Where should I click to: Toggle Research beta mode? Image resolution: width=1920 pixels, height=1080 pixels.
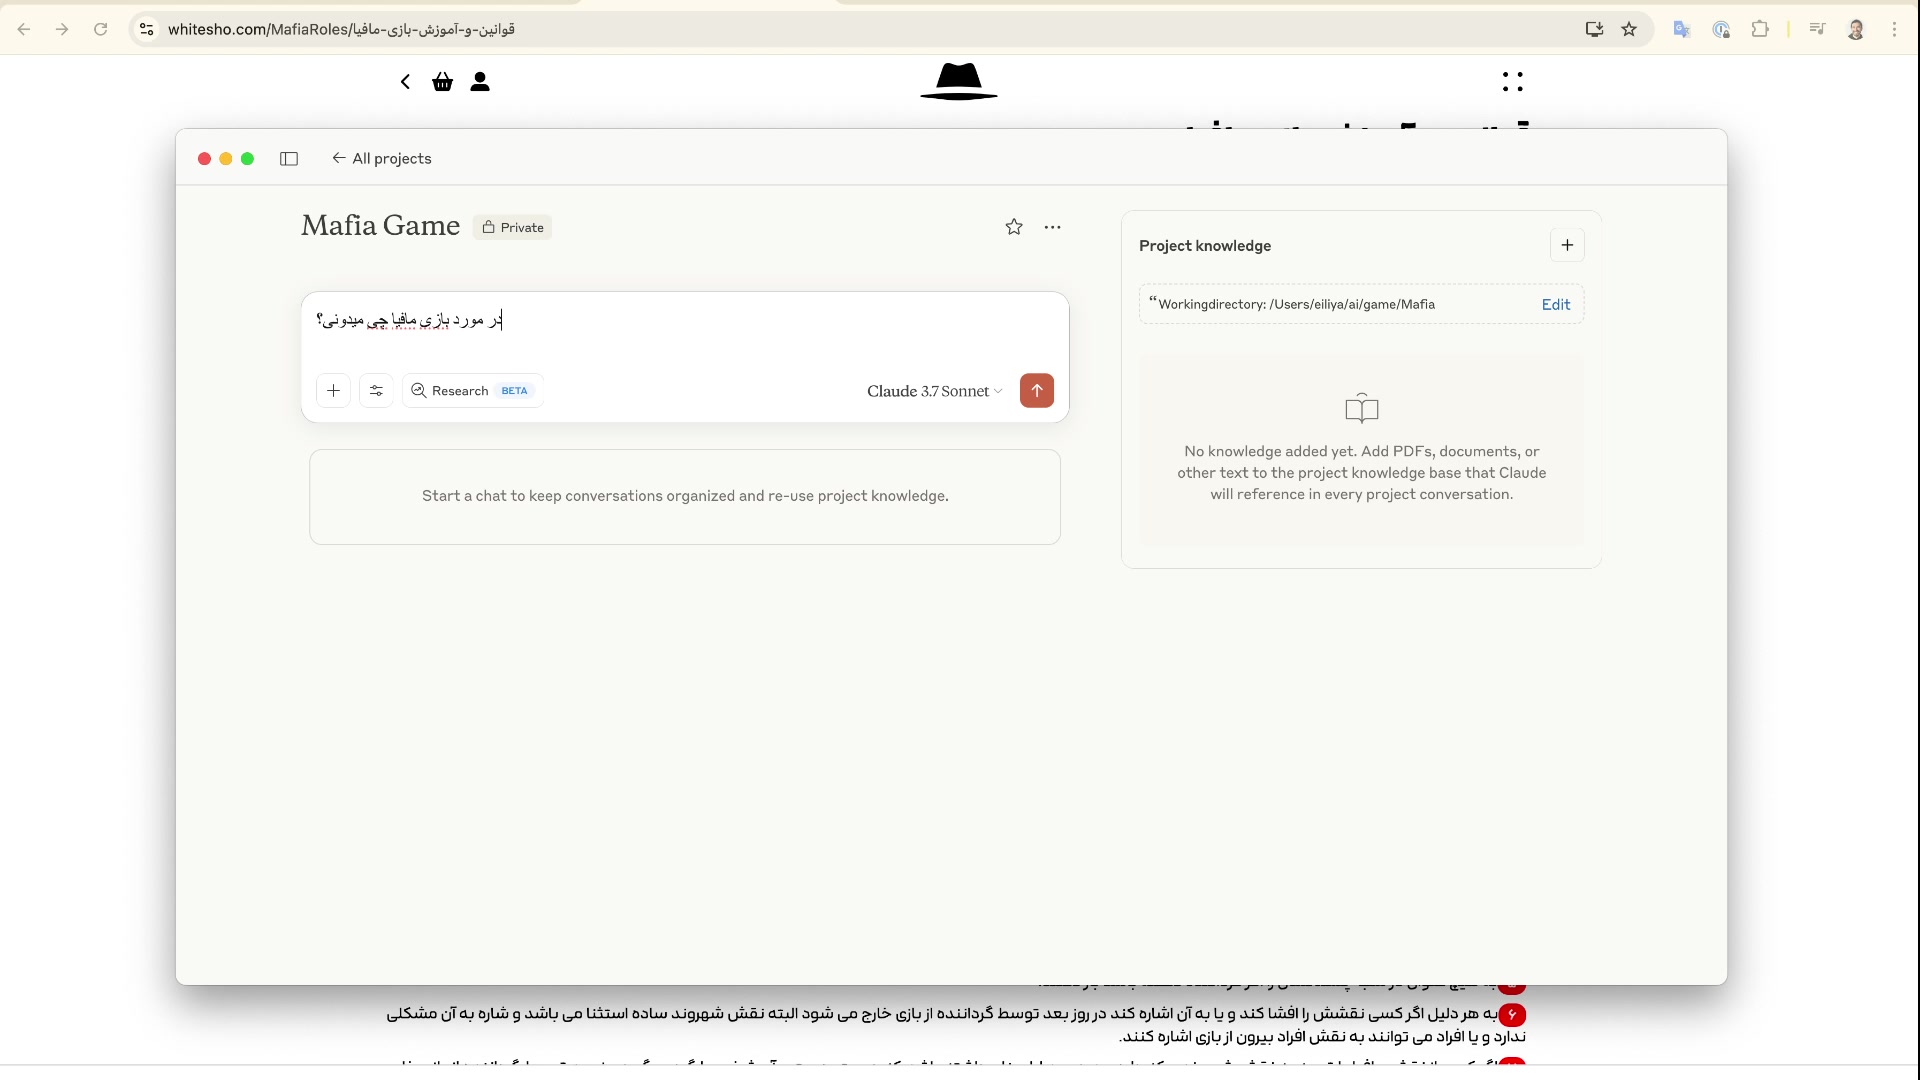pyautogui.click(x=472, y=391)
